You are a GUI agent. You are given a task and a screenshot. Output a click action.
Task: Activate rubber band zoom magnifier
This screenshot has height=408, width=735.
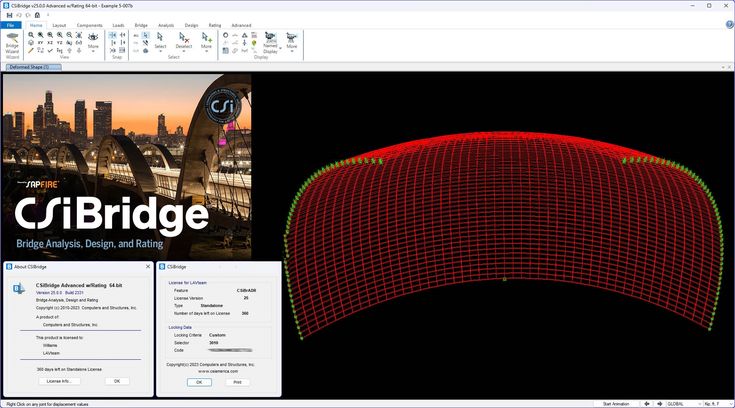click(x=31, y=35)
